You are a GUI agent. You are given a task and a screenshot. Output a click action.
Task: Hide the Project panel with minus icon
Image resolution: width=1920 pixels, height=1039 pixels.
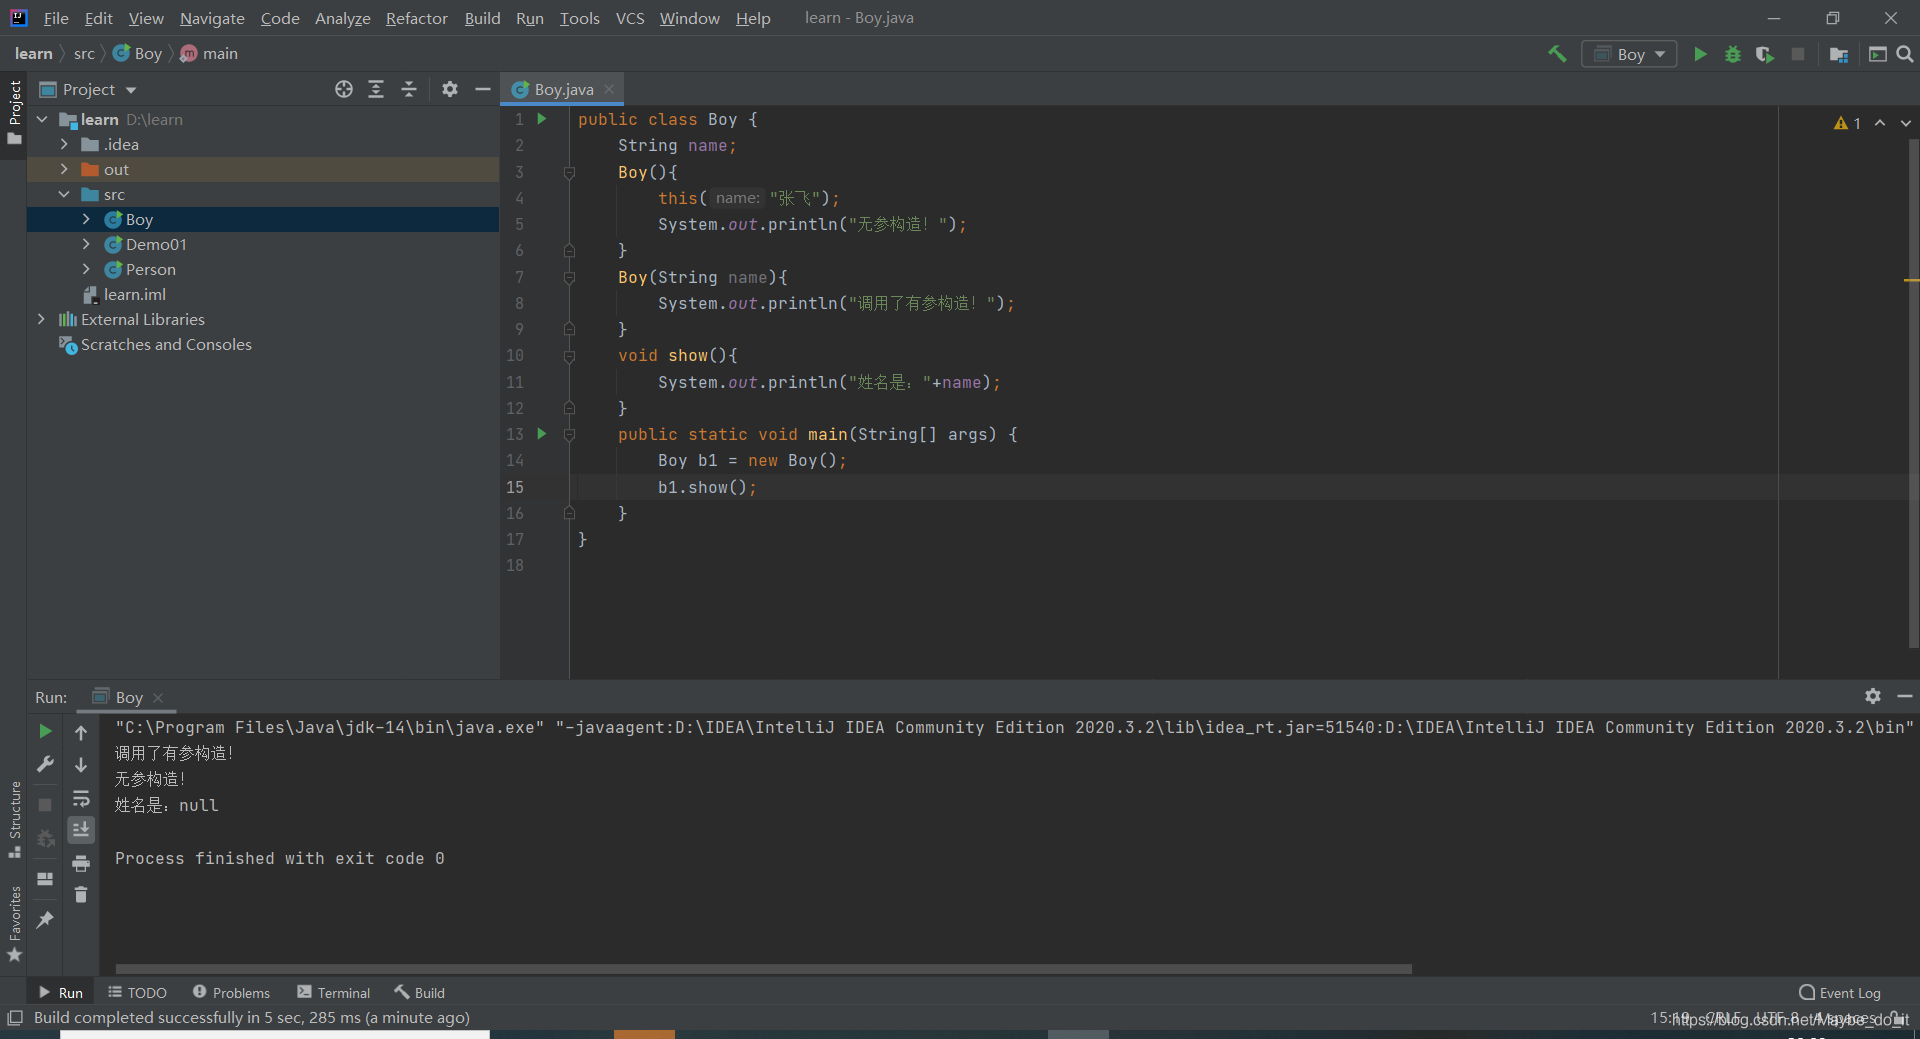pos(483,89)
